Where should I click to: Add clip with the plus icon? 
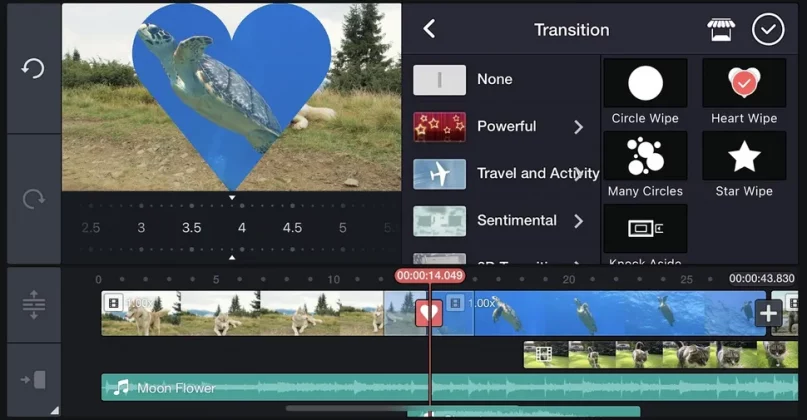pos(768,313)
